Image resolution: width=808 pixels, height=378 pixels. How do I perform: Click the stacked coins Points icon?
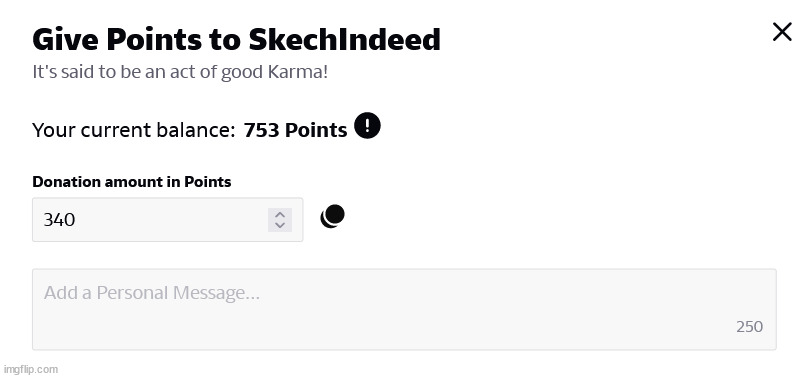coord(332,216)
